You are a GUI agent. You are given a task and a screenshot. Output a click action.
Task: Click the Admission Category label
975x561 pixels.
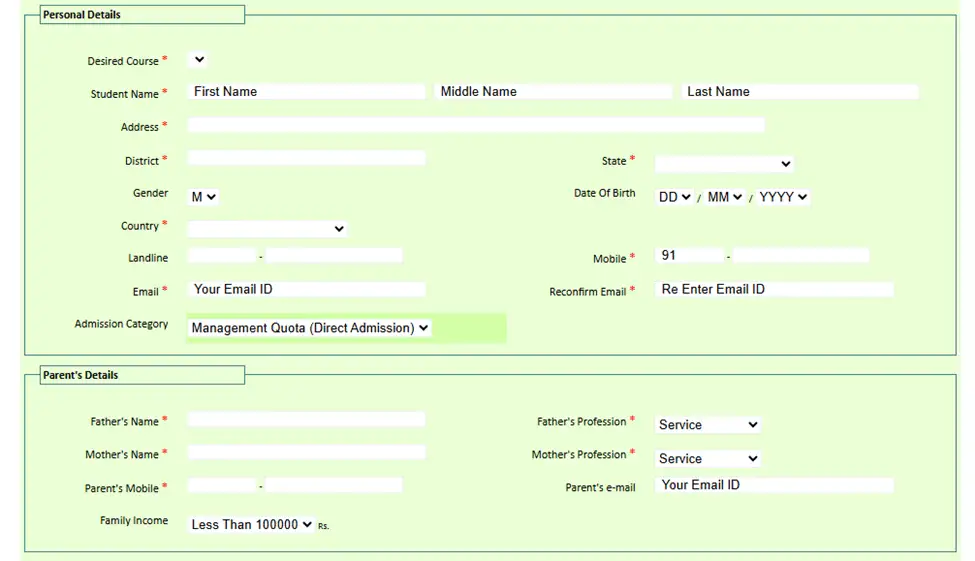[x=121, y=324]
